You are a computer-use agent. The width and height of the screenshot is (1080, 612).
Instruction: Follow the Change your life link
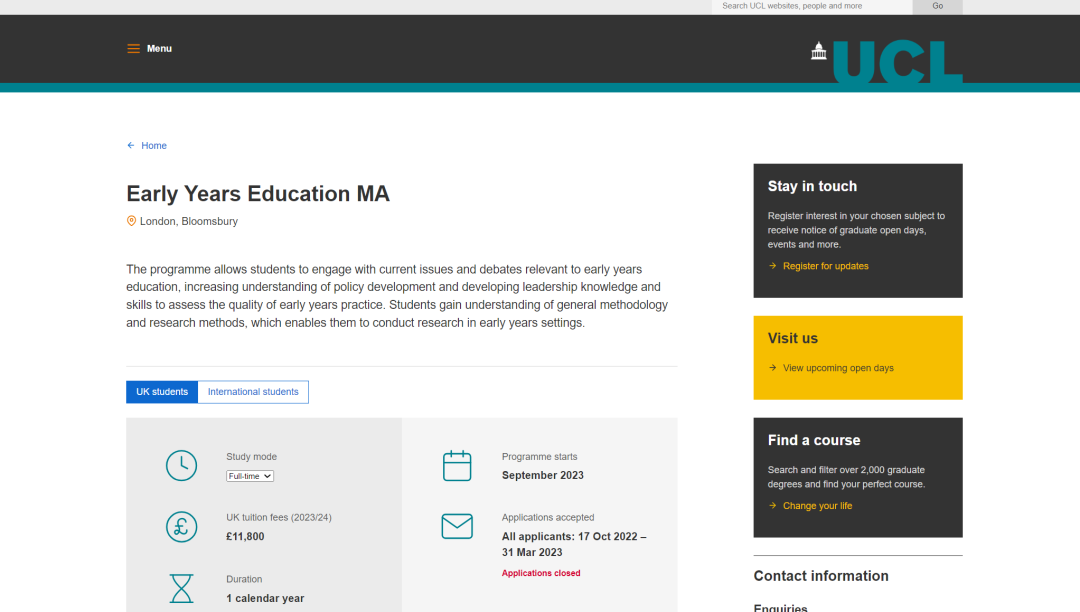coord(818,505)
